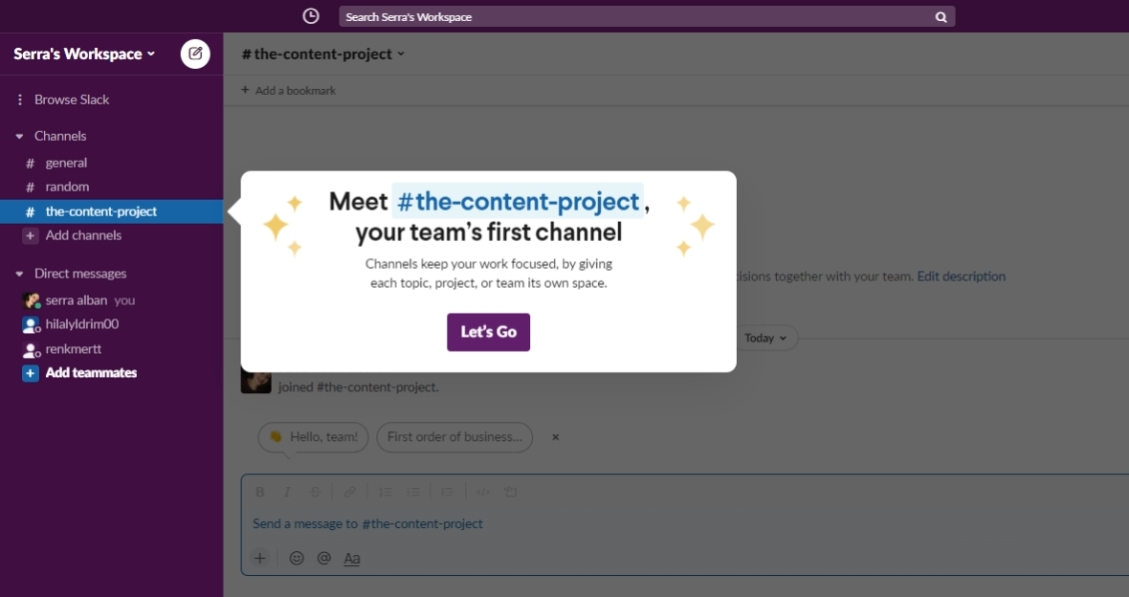
Task: Click the plus icon to attach content
Action: [x=260, y=558]
